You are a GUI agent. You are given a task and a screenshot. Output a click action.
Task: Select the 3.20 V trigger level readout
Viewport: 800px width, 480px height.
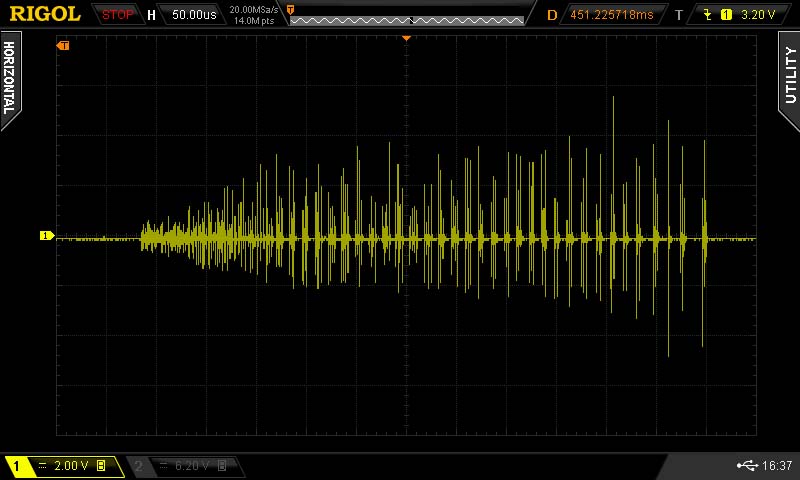758,15
